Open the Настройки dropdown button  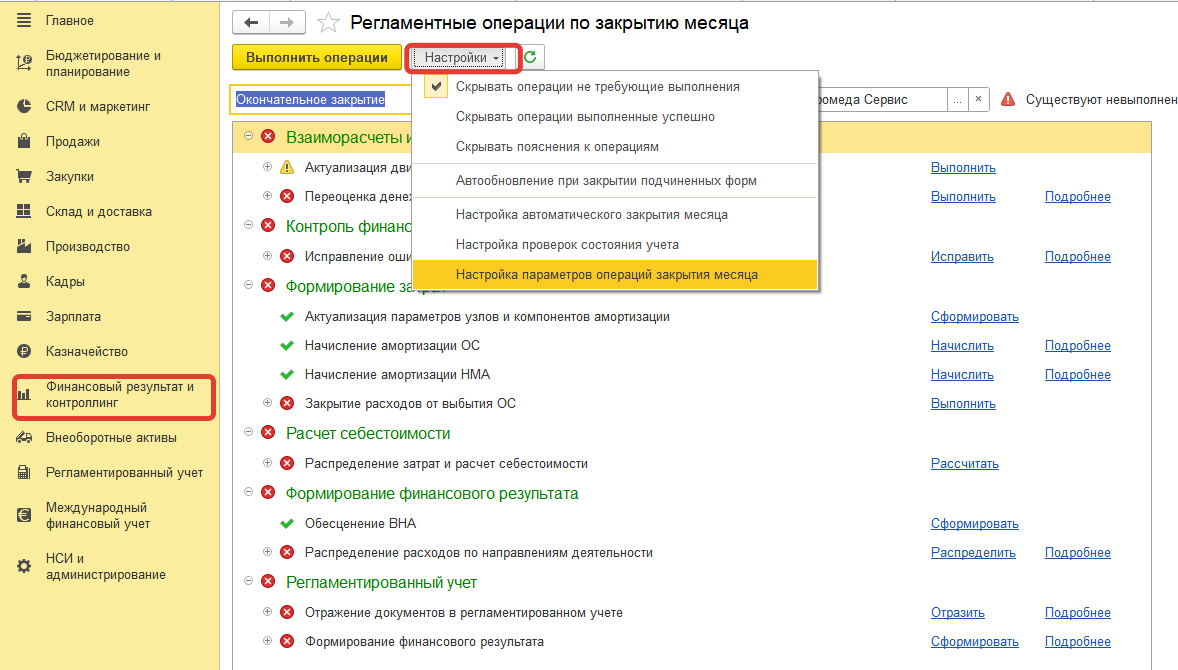[462, 58]
